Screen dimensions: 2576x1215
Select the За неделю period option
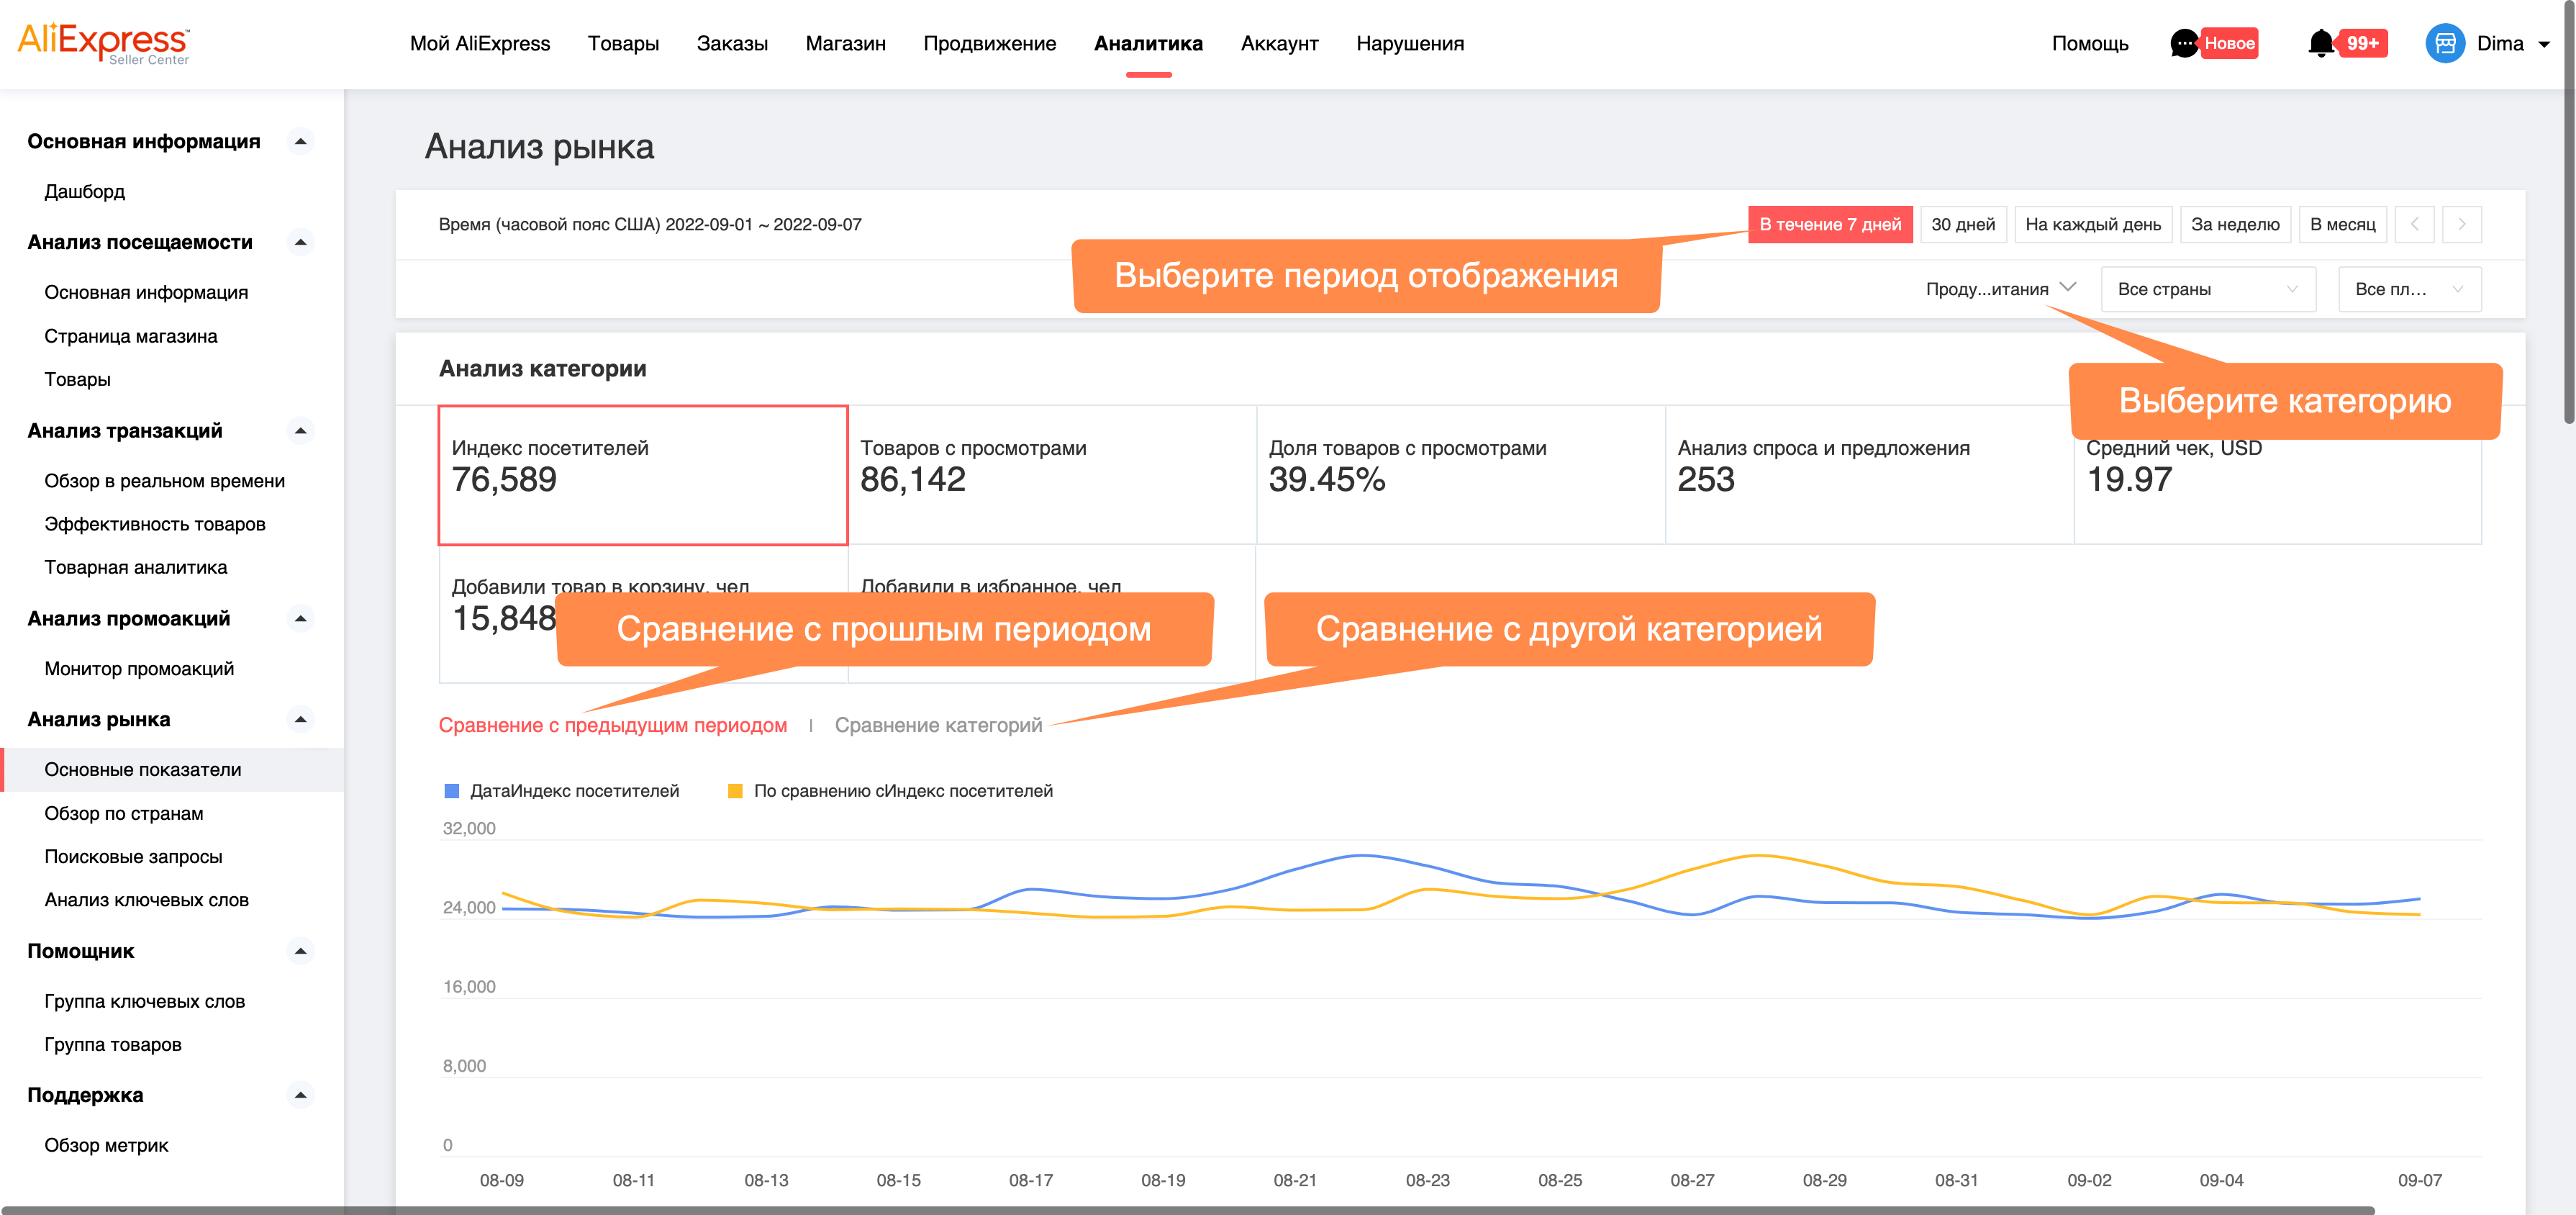(x=2236, y=224)
